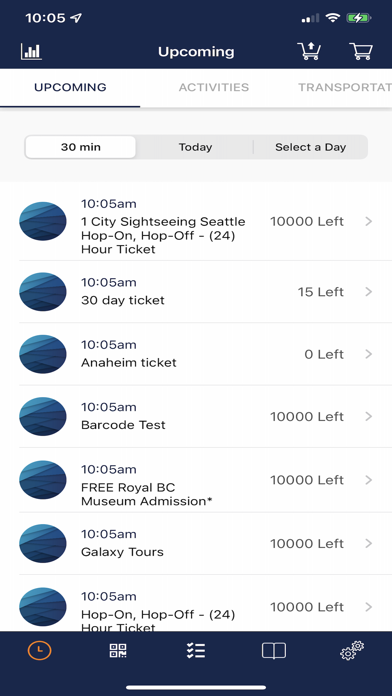Switch to the TRANSPORTATION tab
This screenshot has height=696, width=392.
345,87
